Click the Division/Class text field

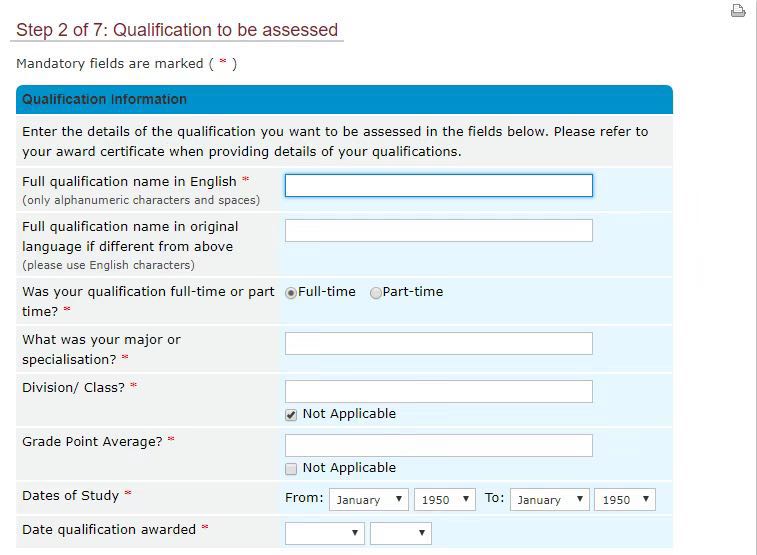438,391
